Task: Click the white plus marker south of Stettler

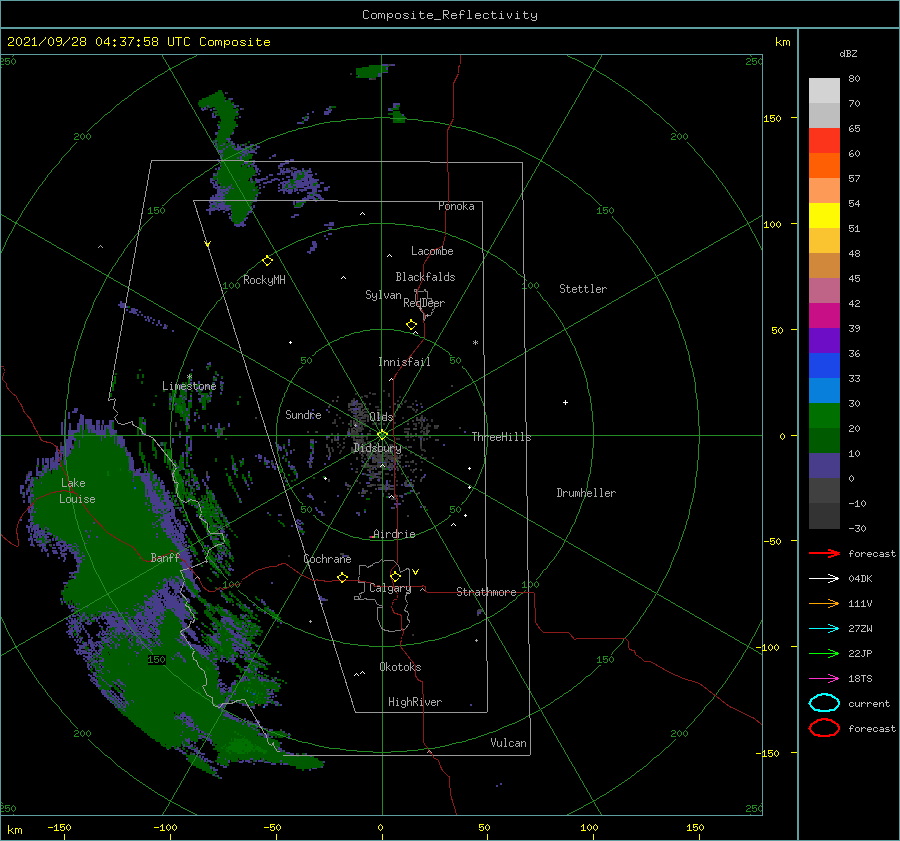Action: 565,402
